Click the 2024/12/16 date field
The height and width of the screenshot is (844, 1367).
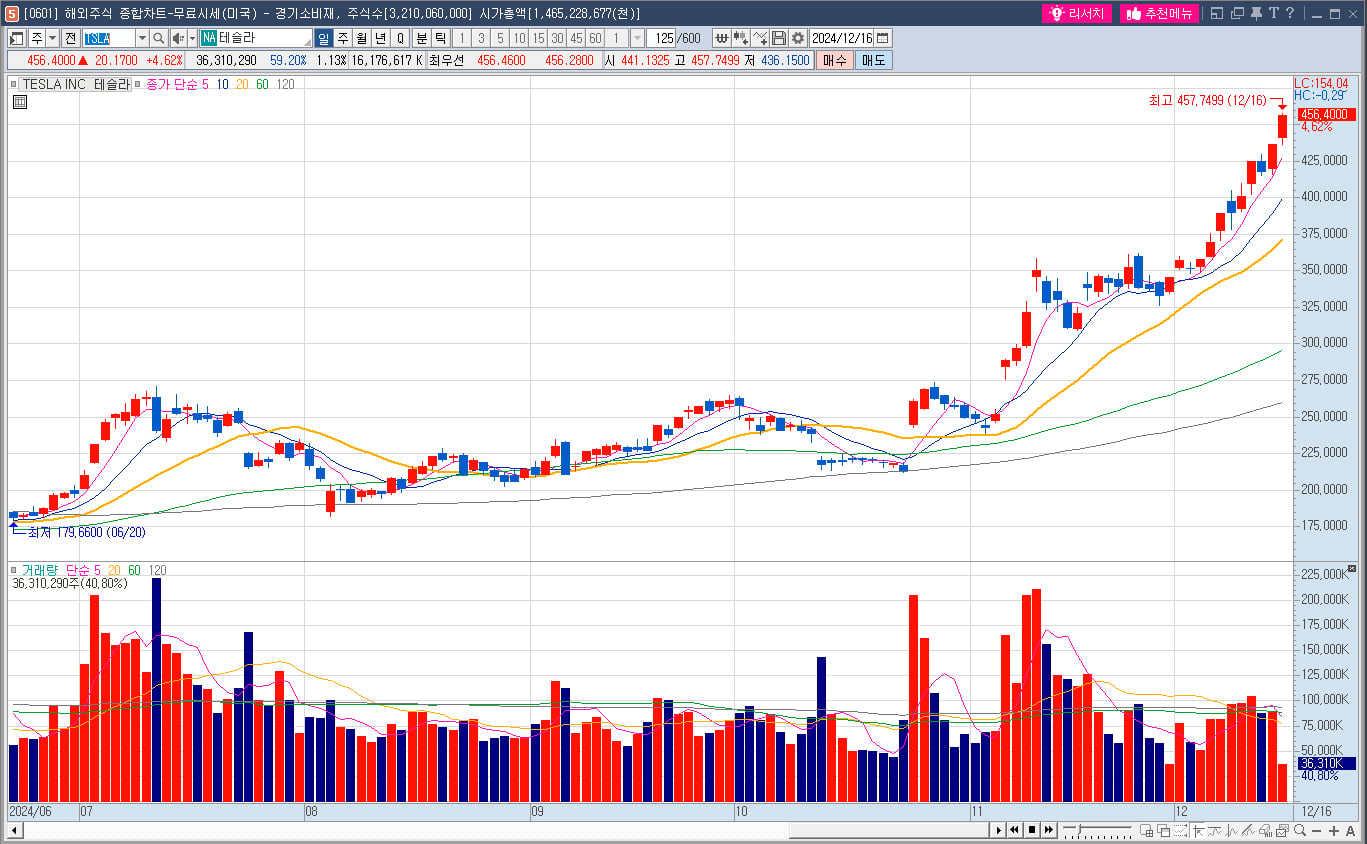tap(841, 38)
